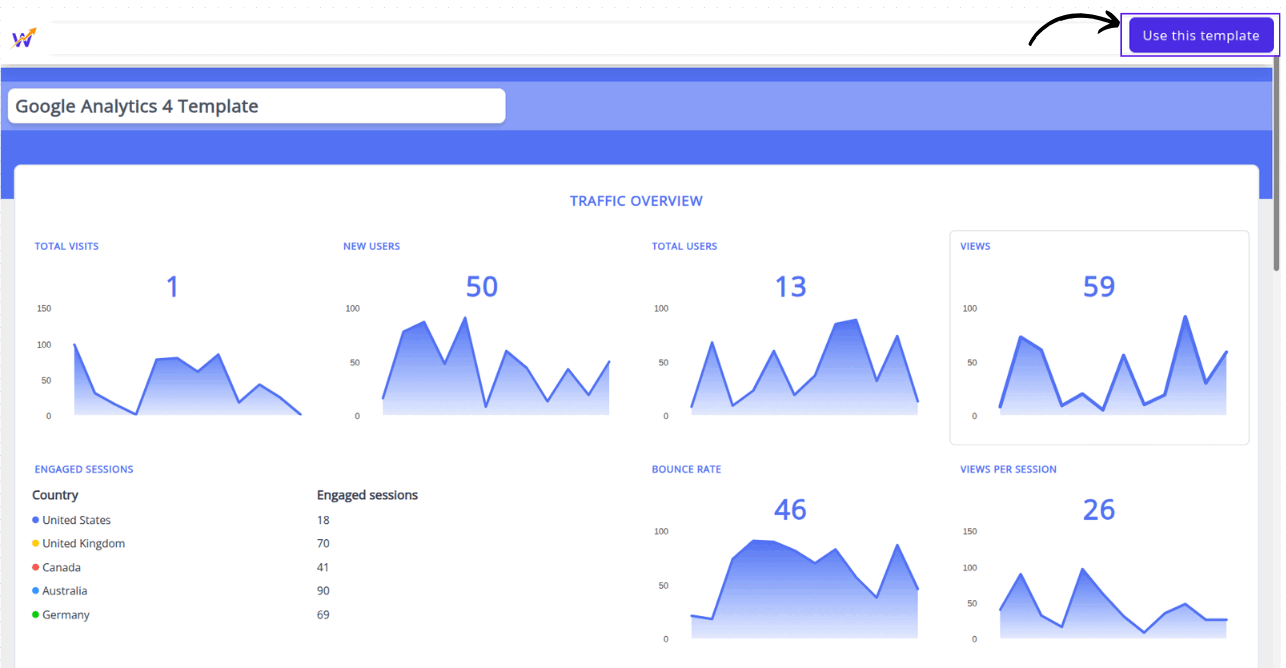Open the New Users widget title
The image size is (1286, 668).
(371, 246)
